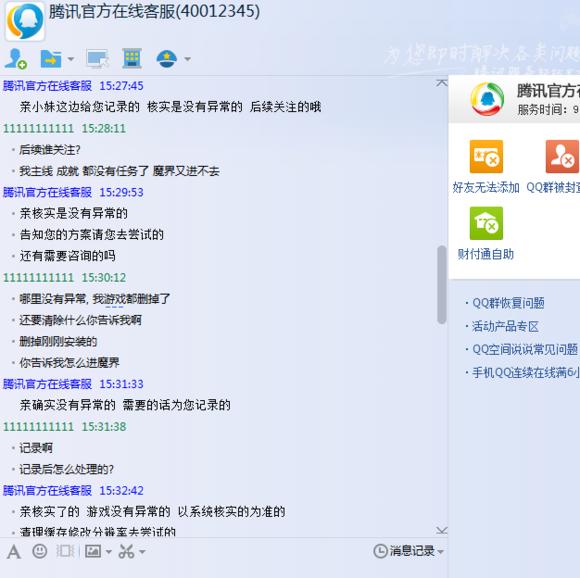Click the title 腾讯官方在线客服(40012345)

pos(154,11)
